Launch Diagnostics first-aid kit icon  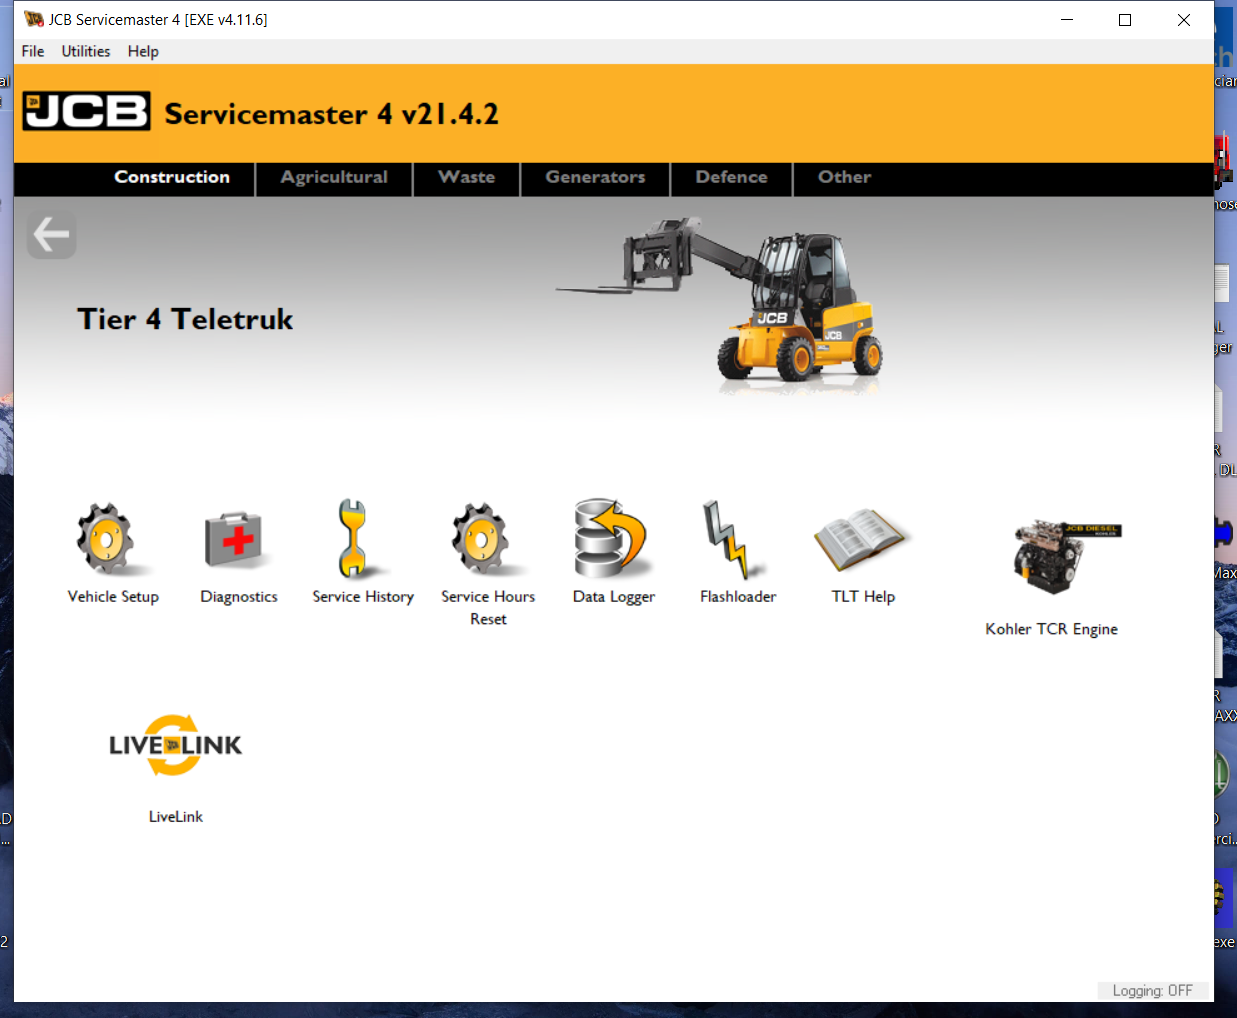click(x=234, y=541)
